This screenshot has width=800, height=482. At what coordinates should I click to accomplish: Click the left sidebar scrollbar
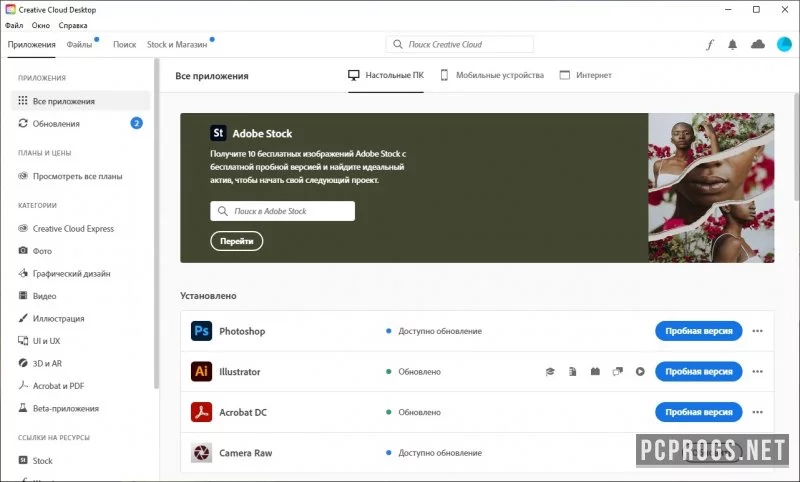click(x=157, y=223)
